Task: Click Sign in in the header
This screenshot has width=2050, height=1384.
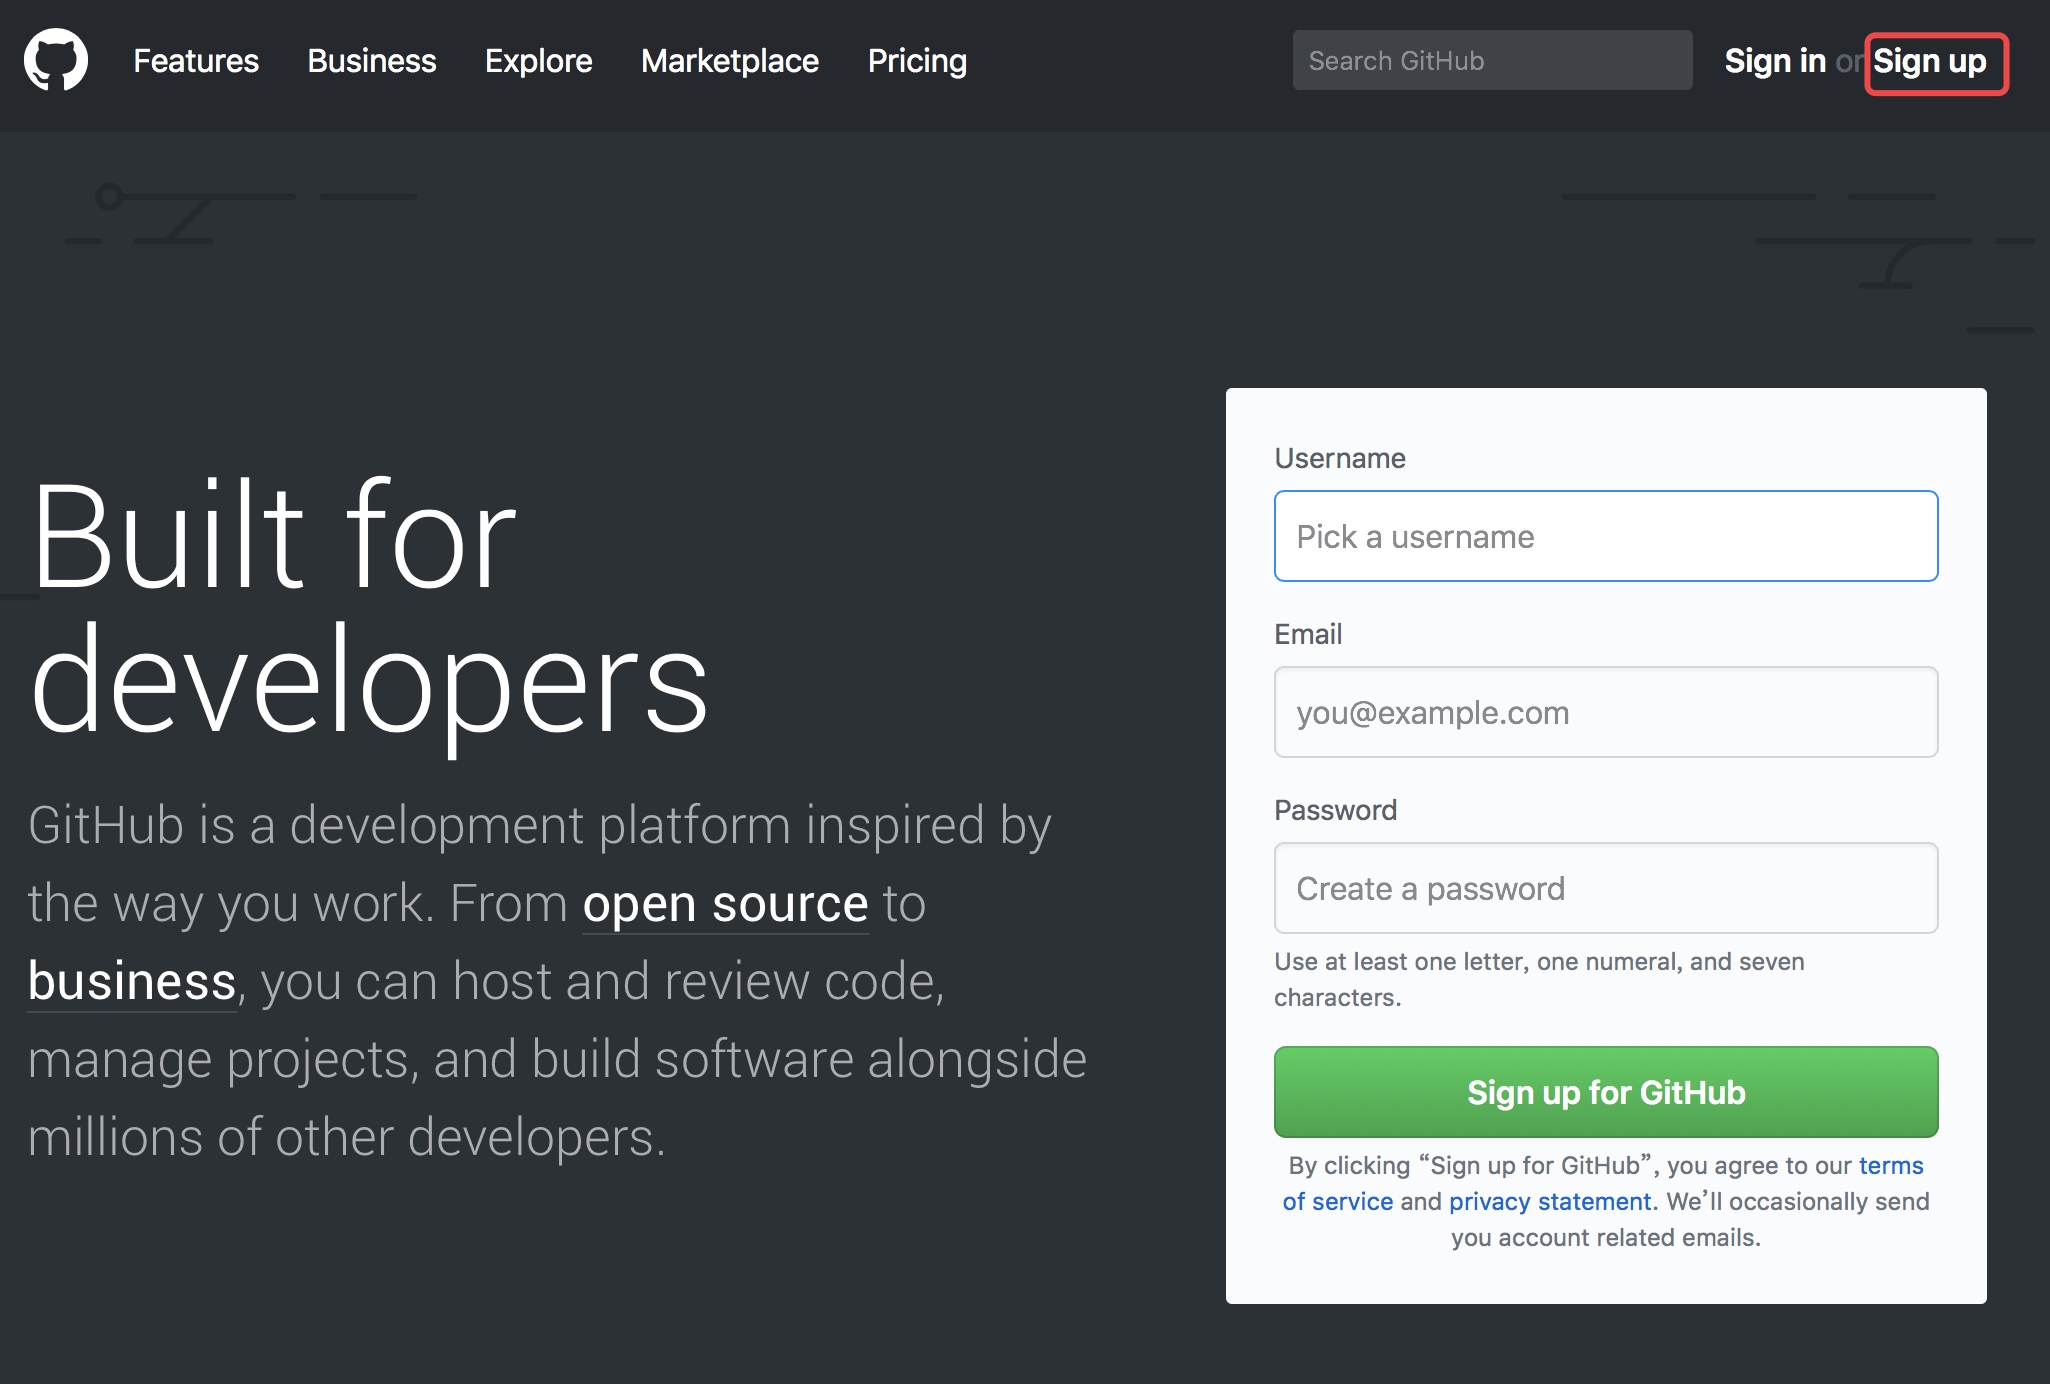Action: click(1774, 61)
